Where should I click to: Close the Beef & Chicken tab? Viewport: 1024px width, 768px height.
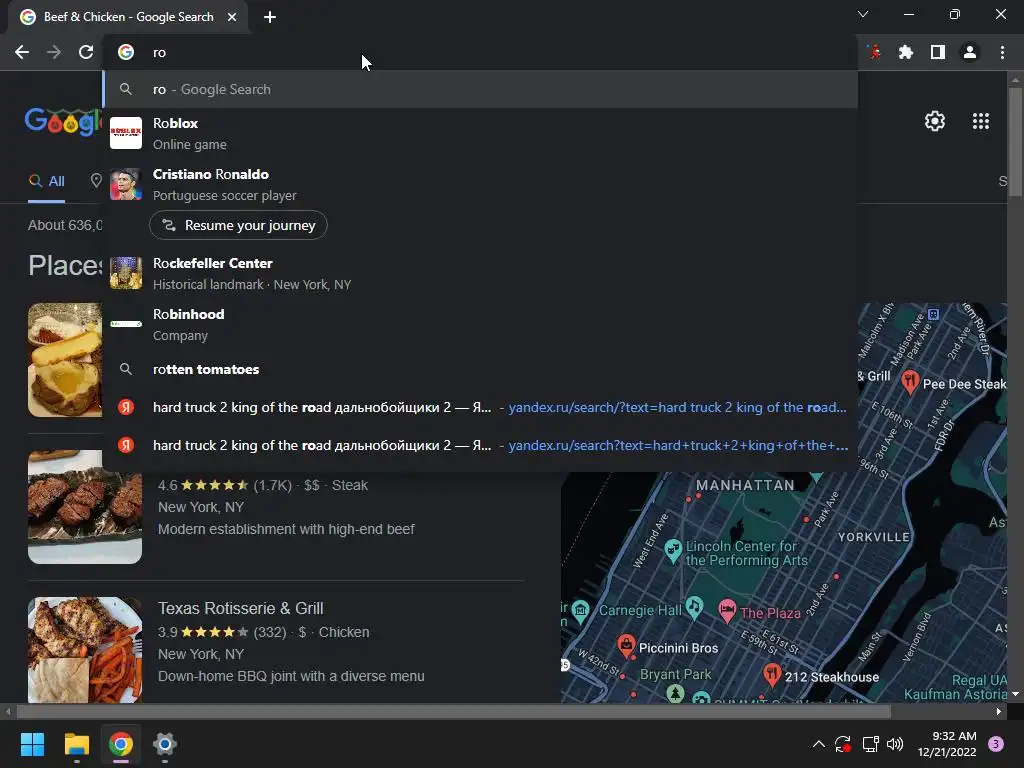[x=232, y=17]
